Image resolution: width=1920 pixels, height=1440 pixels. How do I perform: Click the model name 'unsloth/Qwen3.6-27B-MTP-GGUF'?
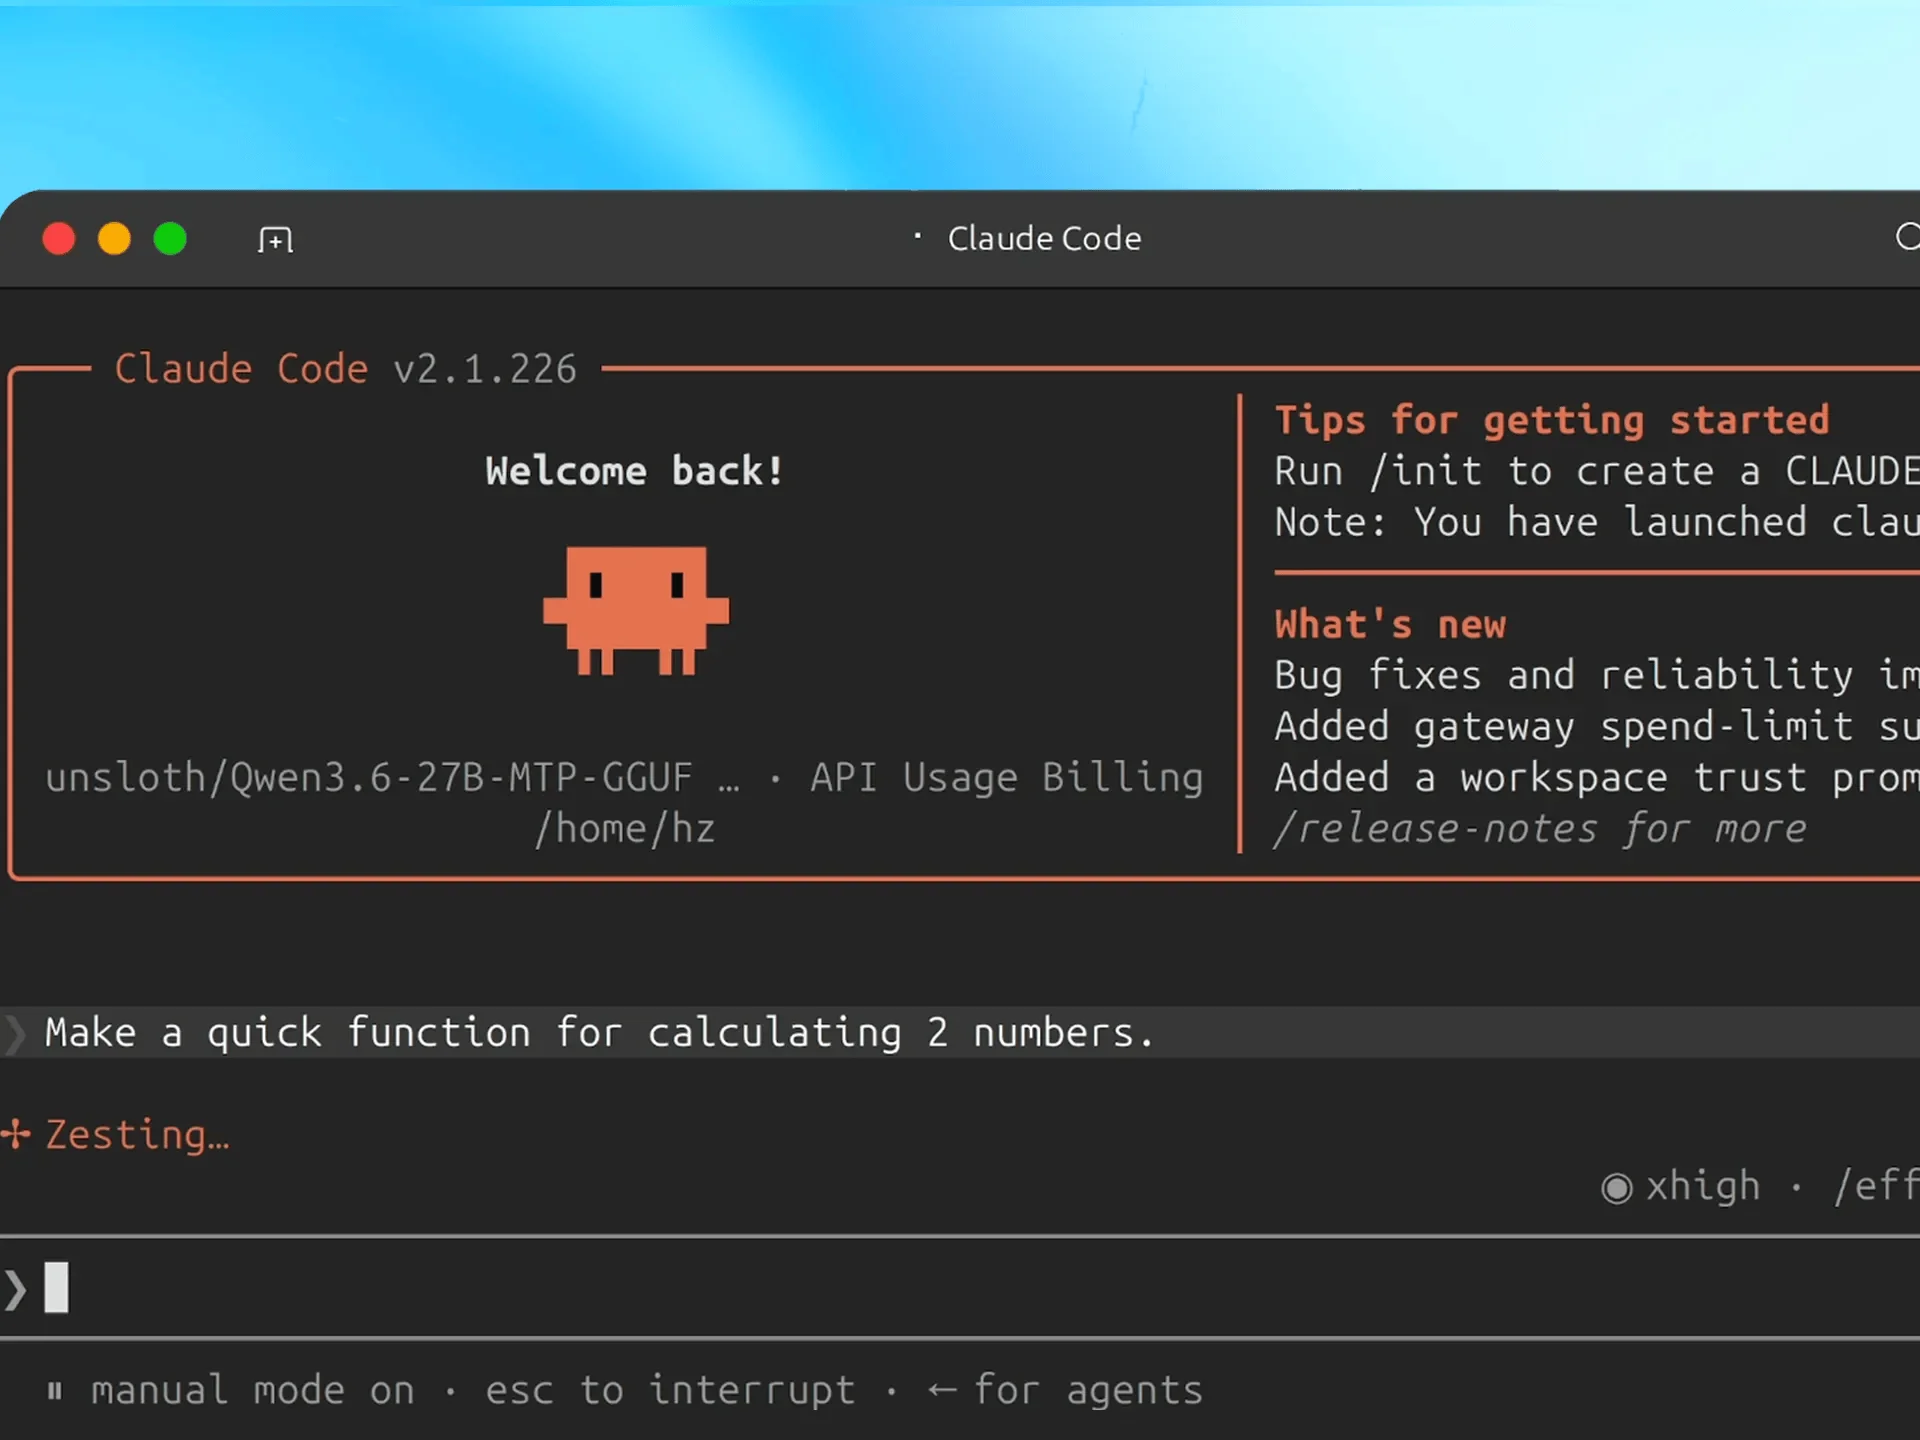point(369,778)
